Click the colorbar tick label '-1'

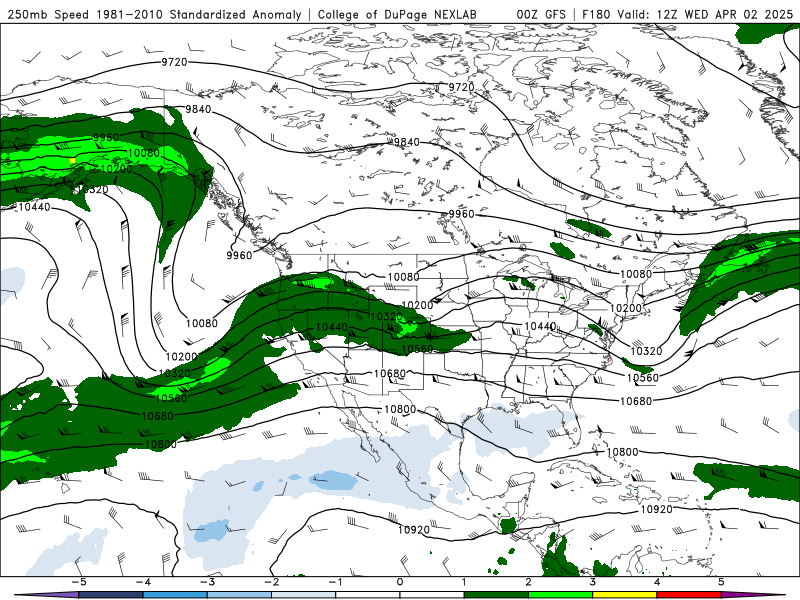[x=335, y=582]
